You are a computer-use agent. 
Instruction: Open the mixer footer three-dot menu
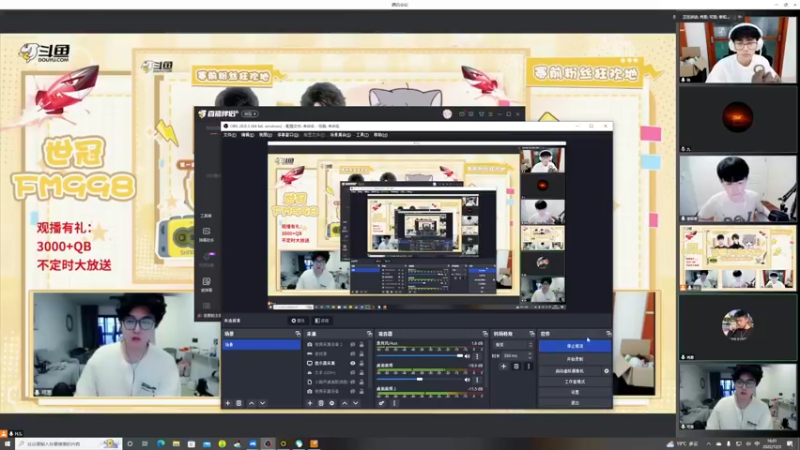point(394,403)
